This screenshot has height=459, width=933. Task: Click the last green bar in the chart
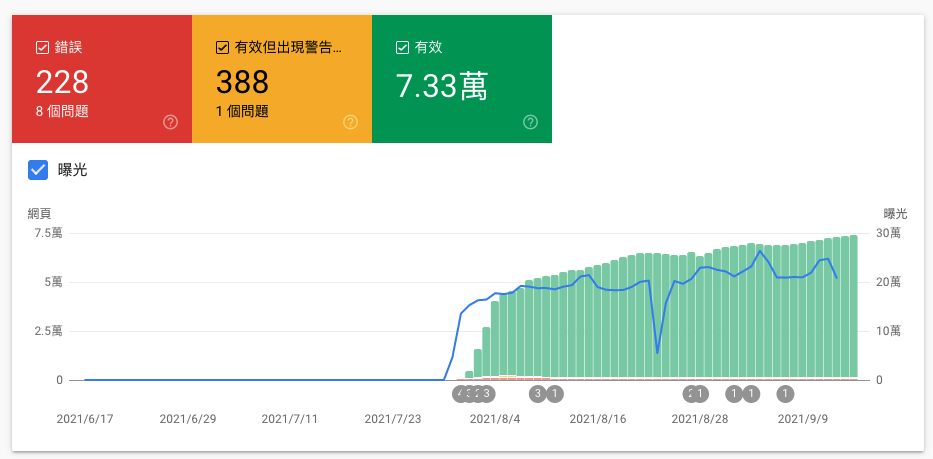(x=853, y=307)
